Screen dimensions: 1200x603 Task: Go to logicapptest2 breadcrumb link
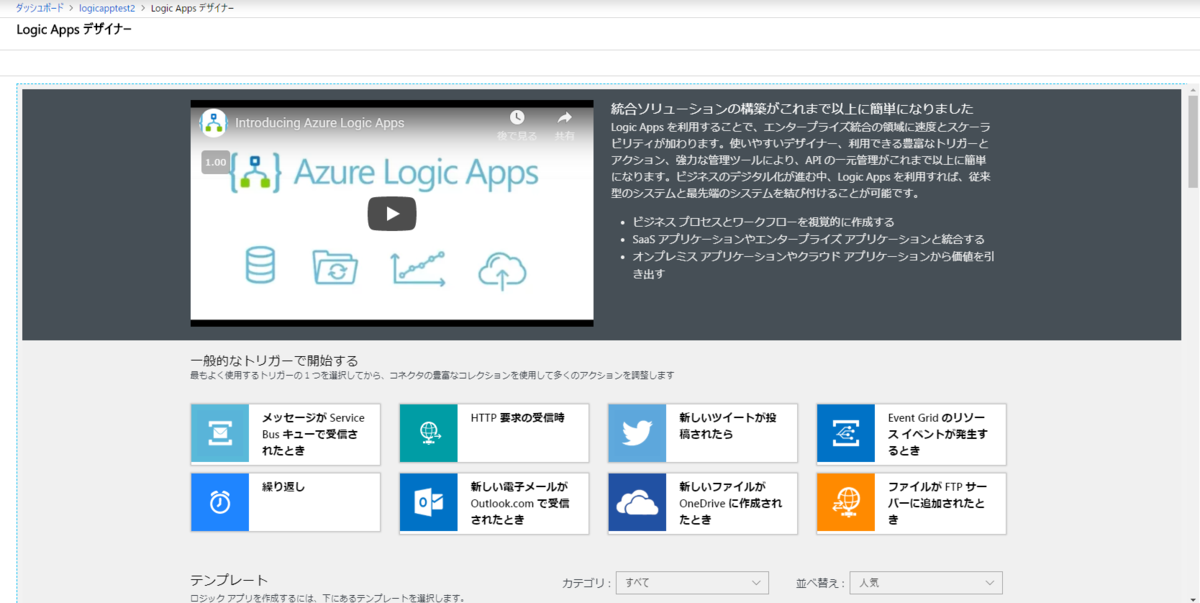[107, 8]
